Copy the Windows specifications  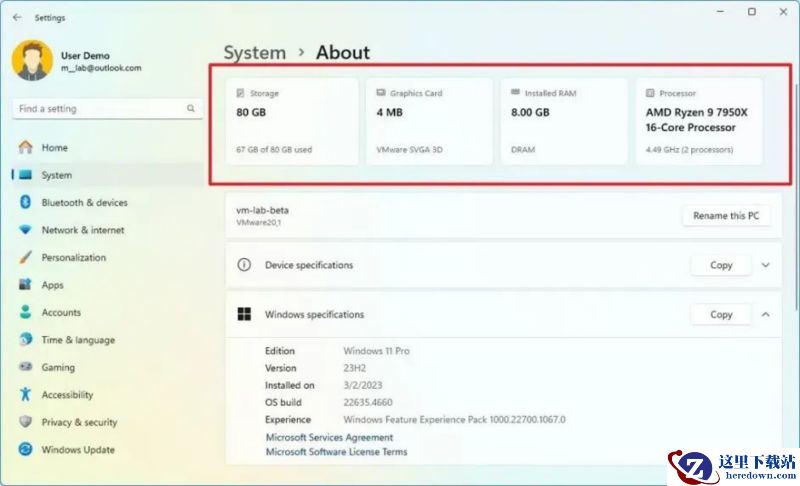click(x=721, y=315)
